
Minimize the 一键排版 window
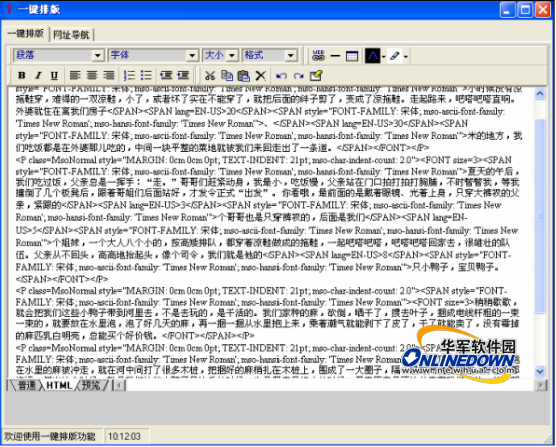507,10
